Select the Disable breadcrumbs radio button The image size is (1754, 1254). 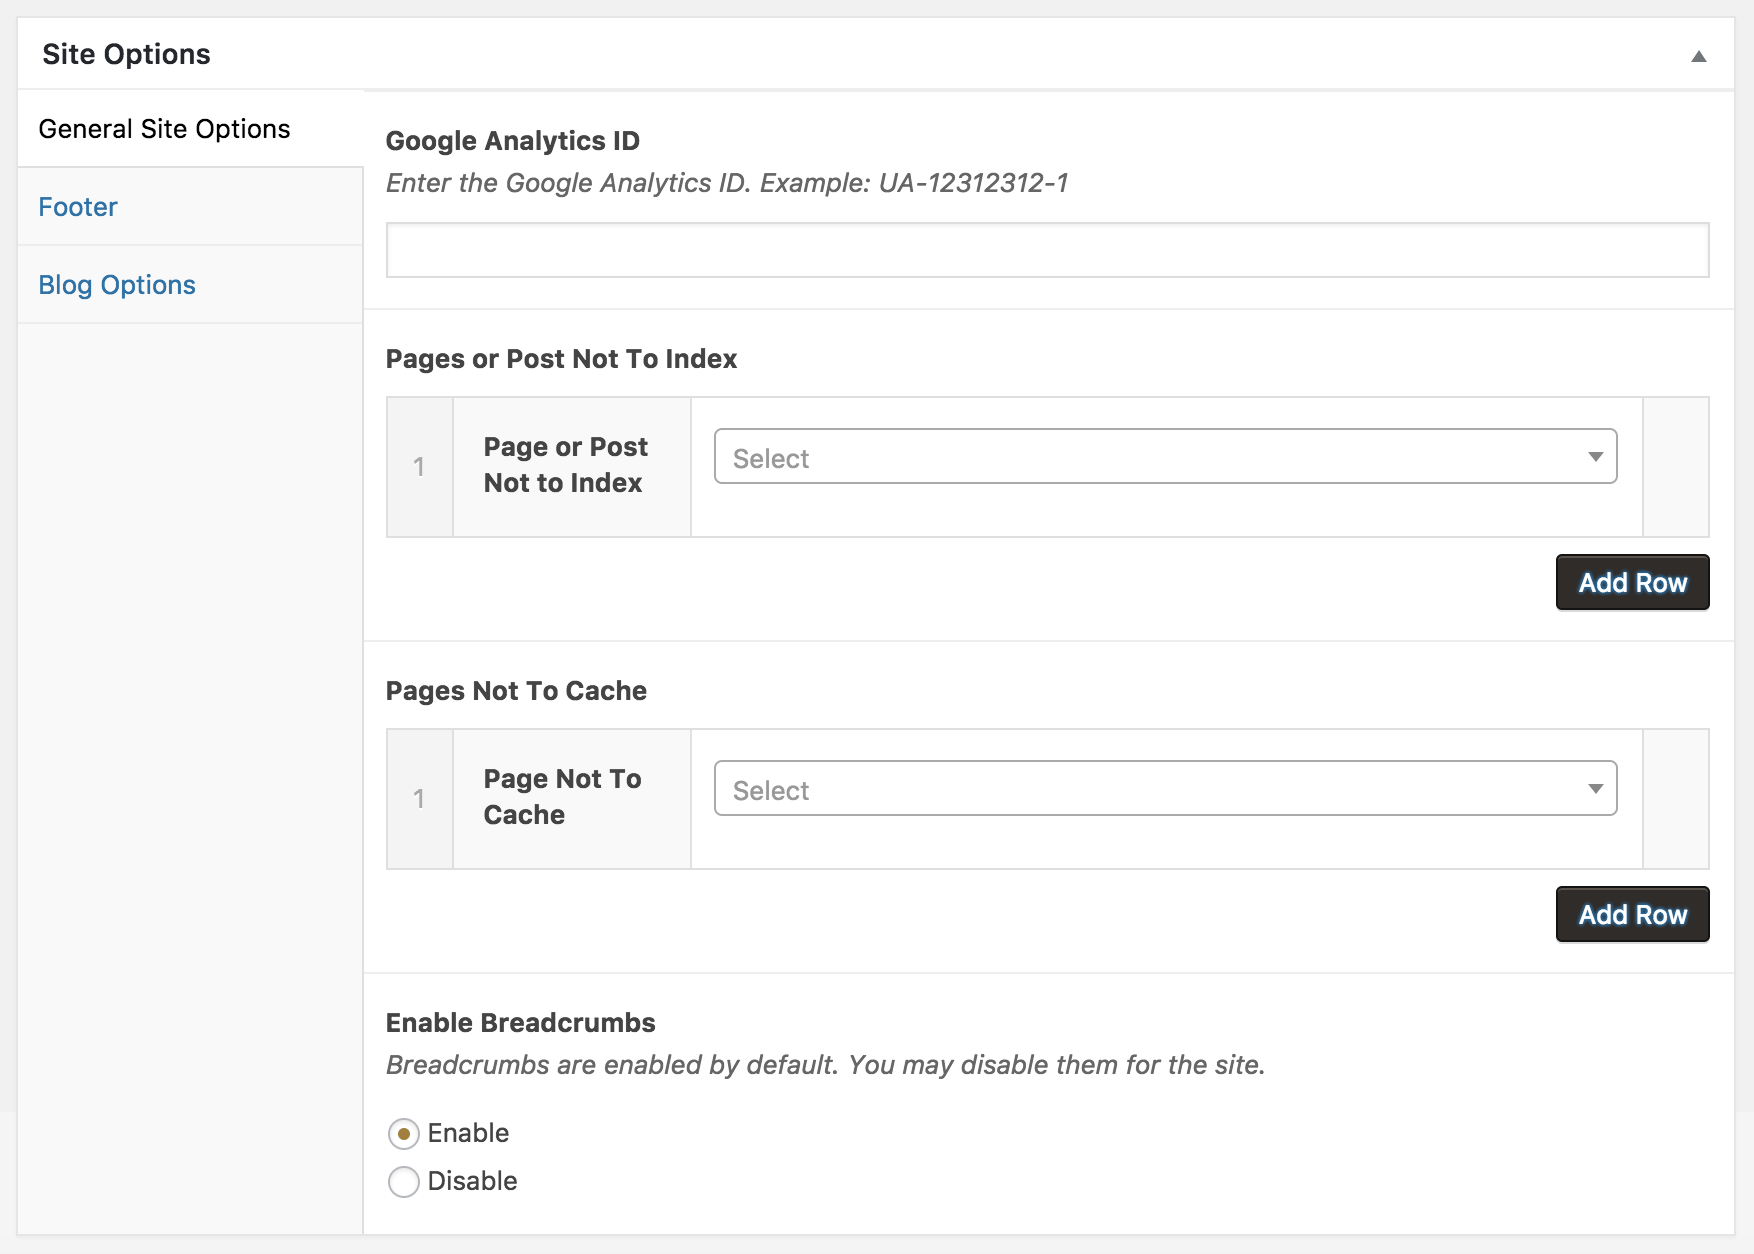403,1182
